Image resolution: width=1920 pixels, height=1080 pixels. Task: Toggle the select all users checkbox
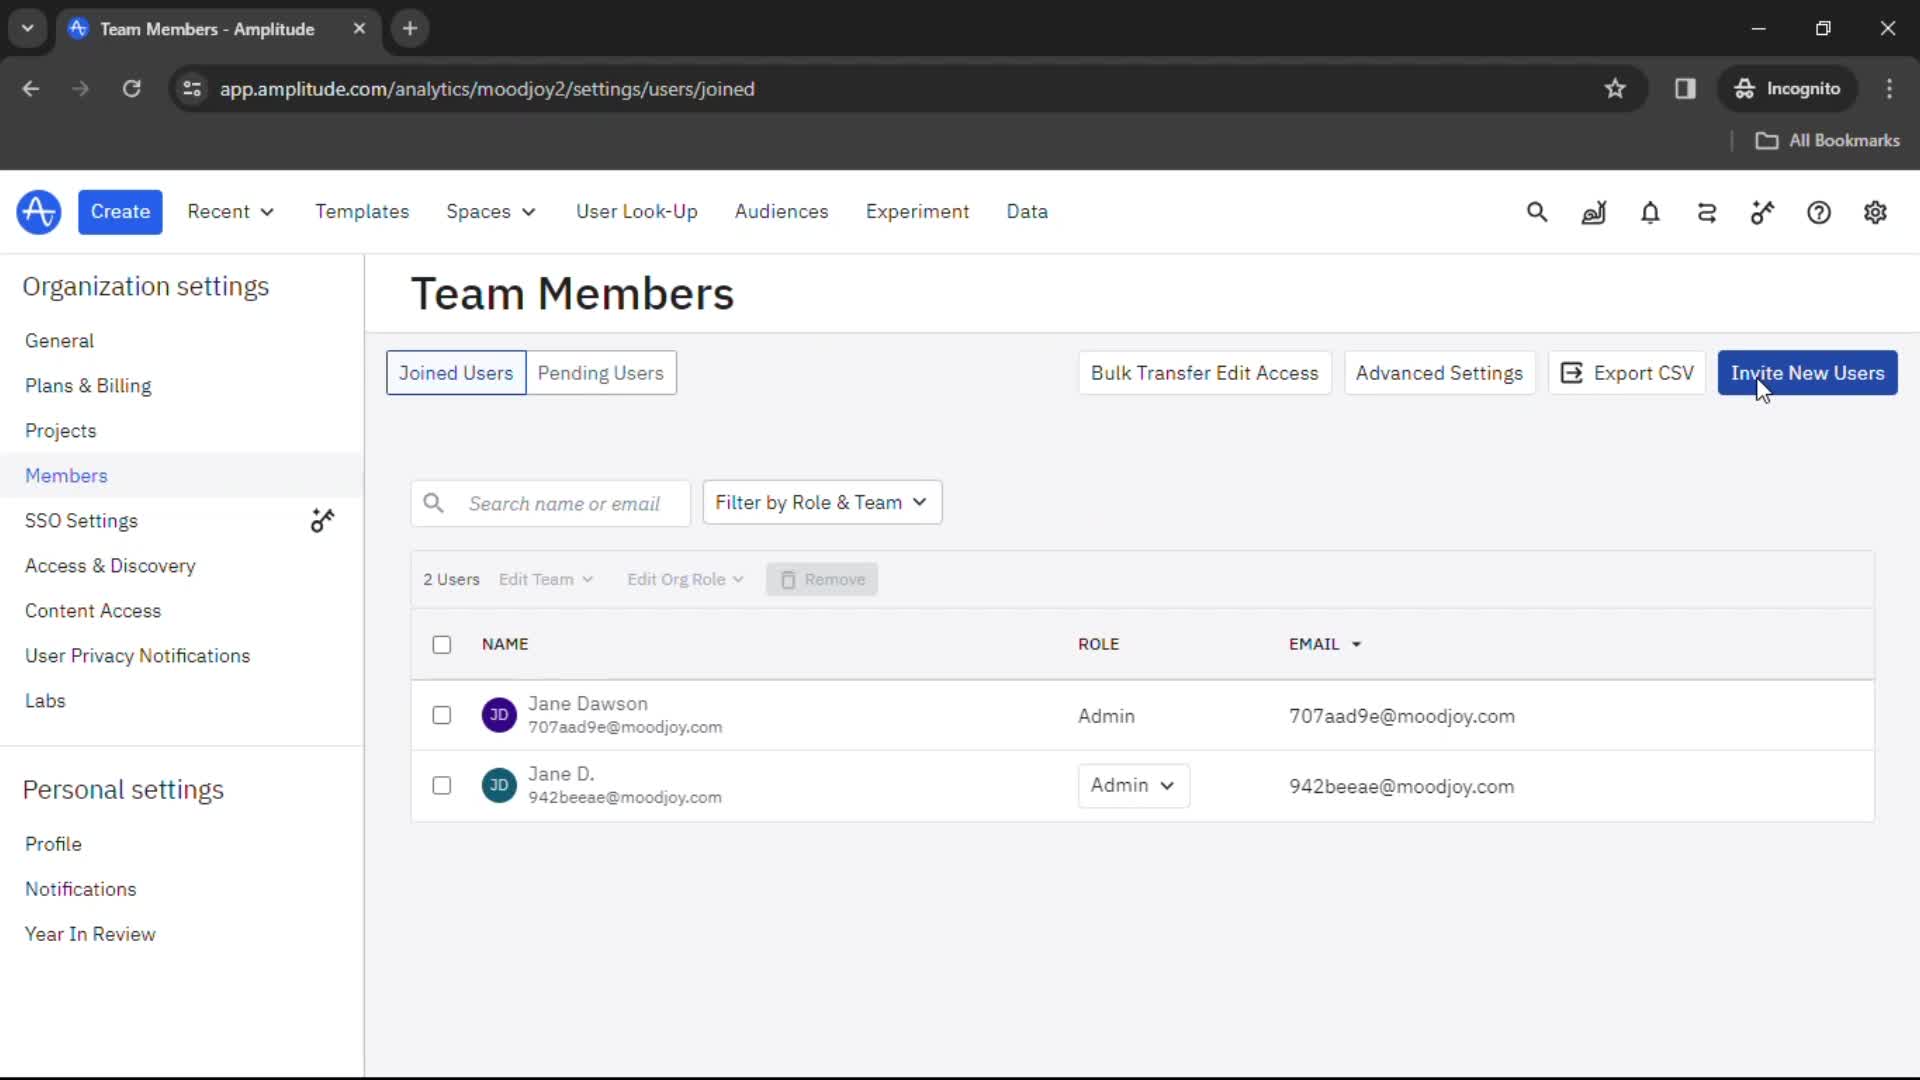(440, 644)
